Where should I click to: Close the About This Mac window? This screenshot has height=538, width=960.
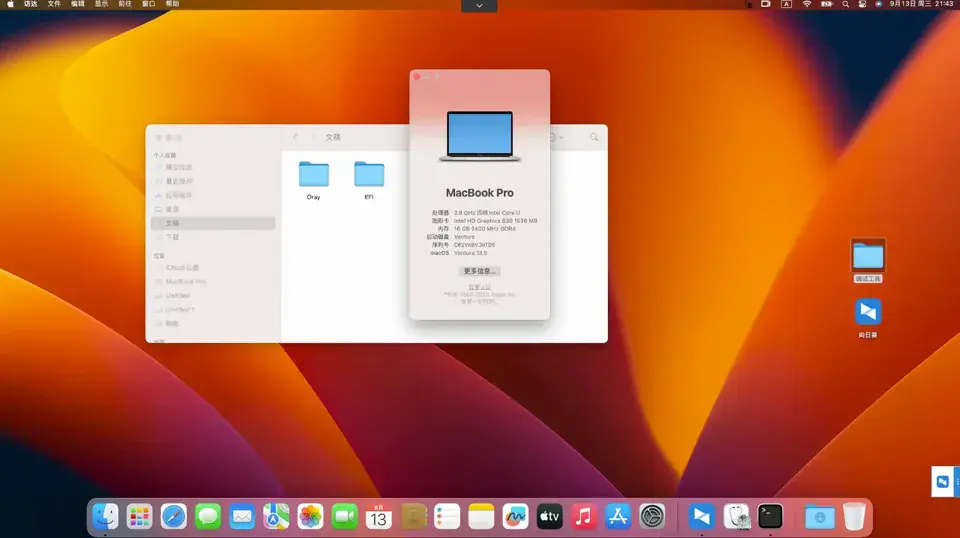(x=417, y=77)
